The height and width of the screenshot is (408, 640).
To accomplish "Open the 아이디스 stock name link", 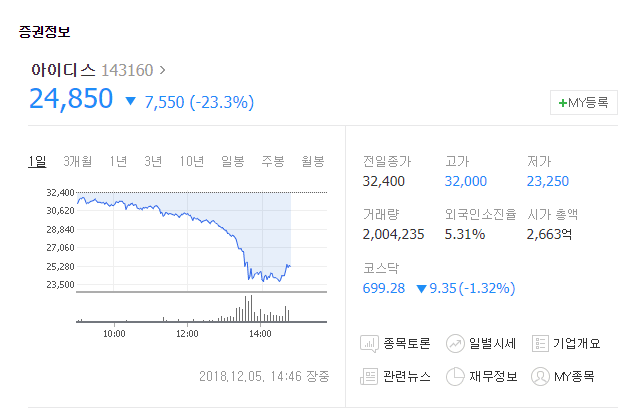I will [63, 70].
